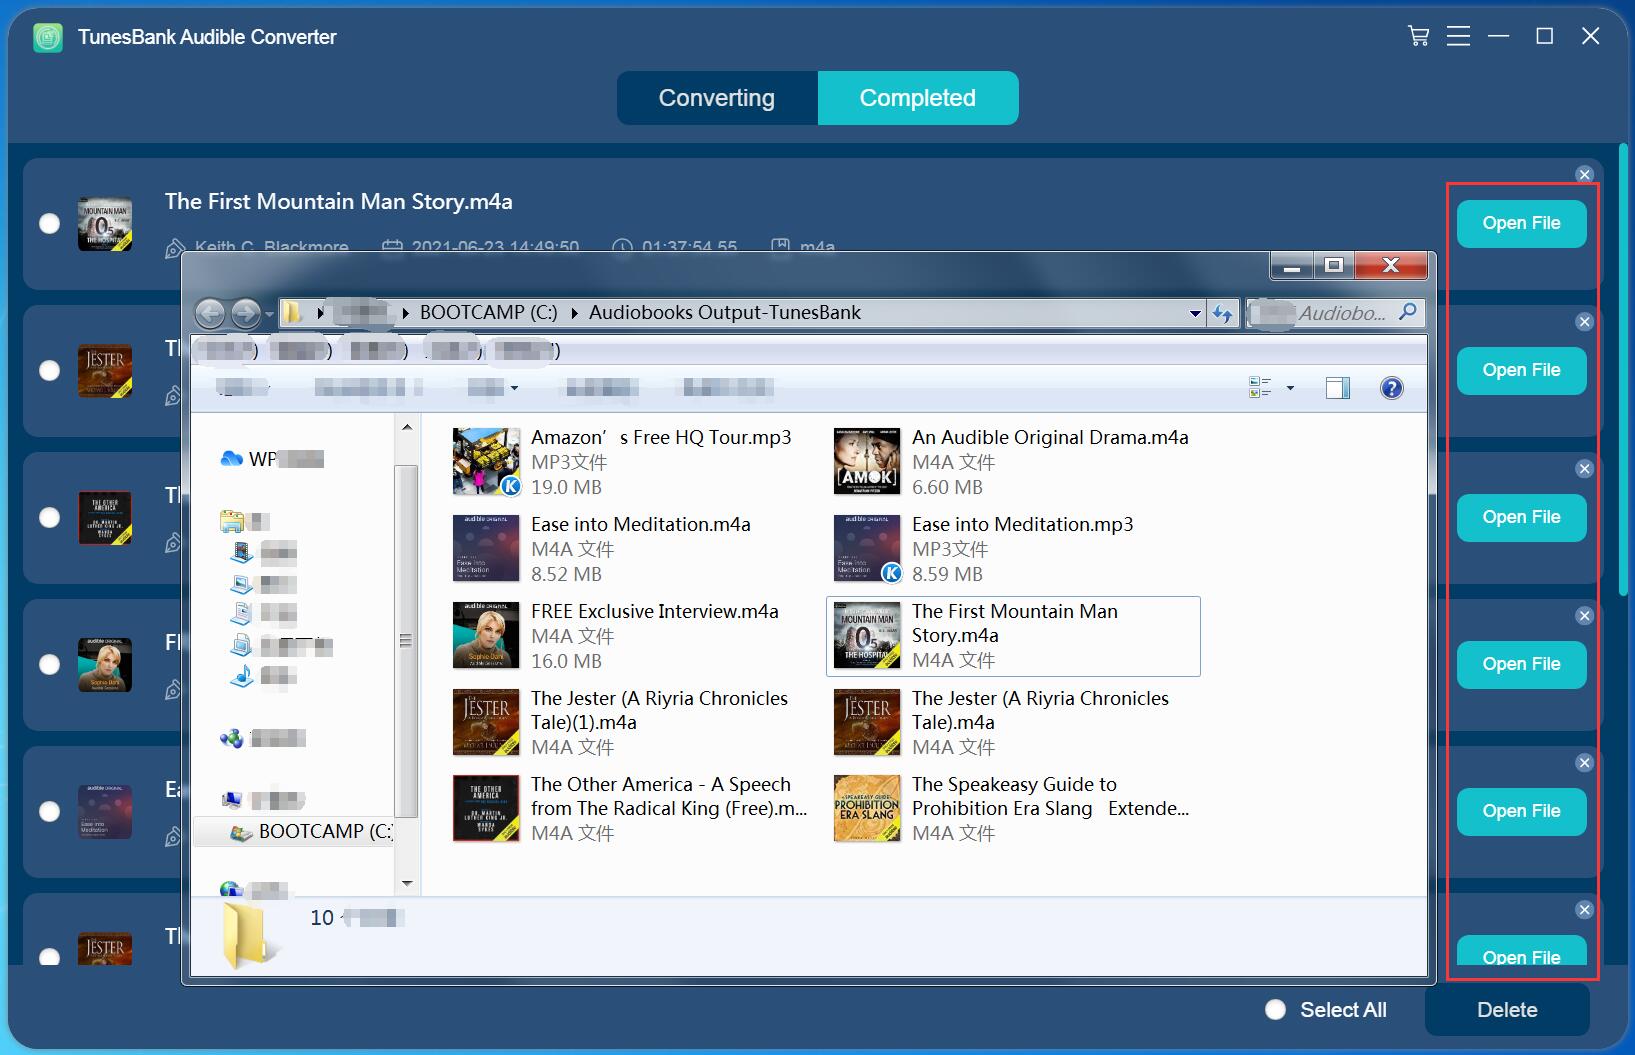Click the Prohibition Era Slang cover thumbnail
This screenshot has width=1635, height=1055.
(x=867, y=808)
